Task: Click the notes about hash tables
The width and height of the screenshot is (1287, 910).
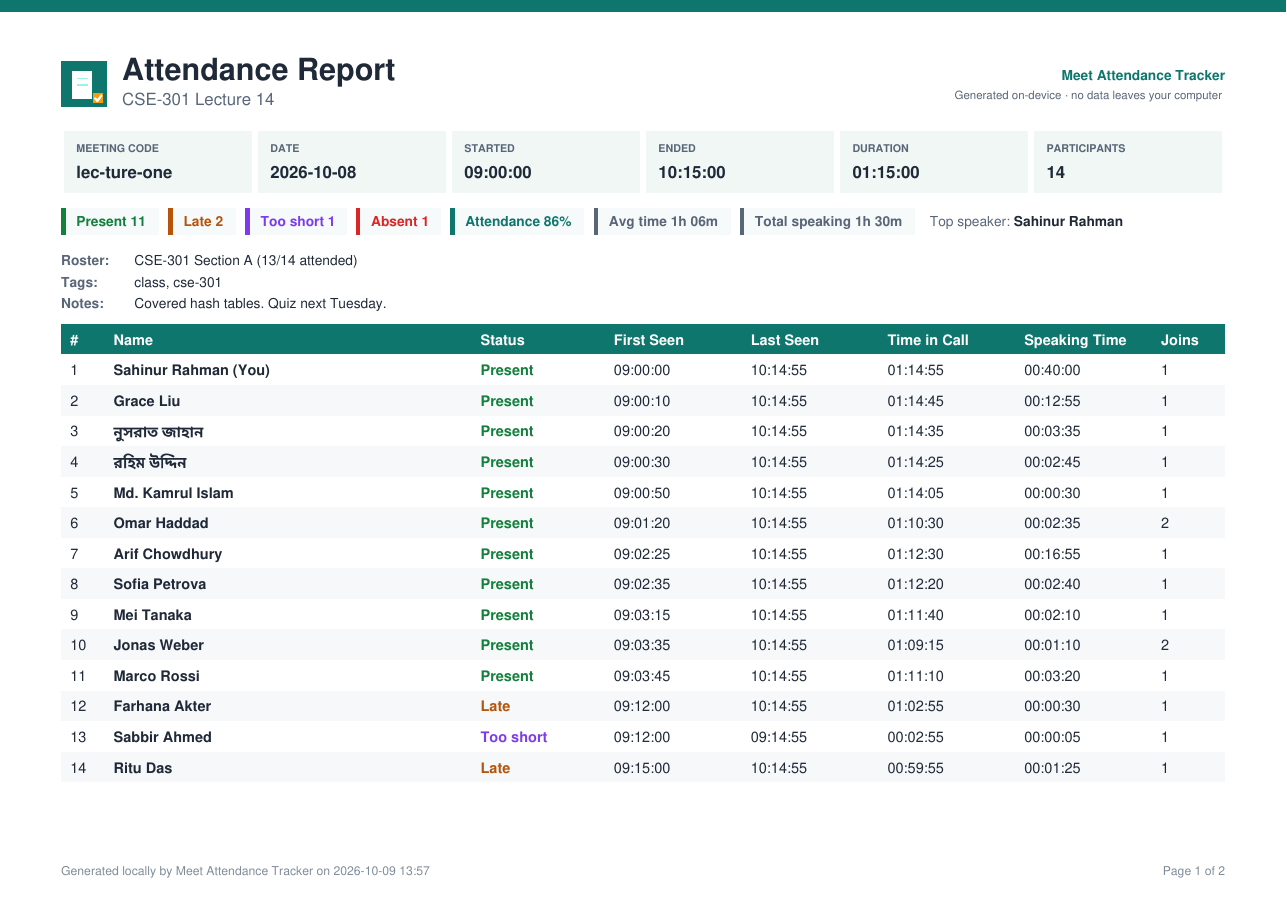Action: (260, 303)
